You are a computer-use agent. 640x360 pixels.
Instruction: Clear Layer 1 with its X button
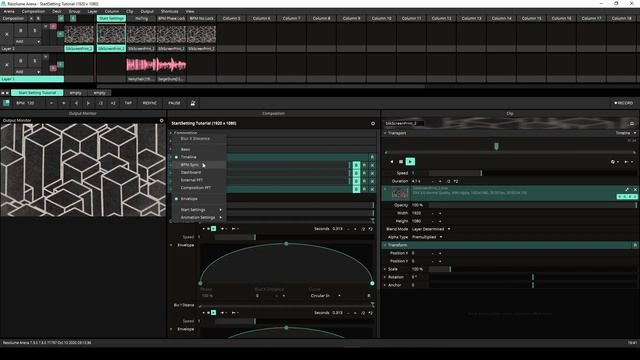[7, 64]
